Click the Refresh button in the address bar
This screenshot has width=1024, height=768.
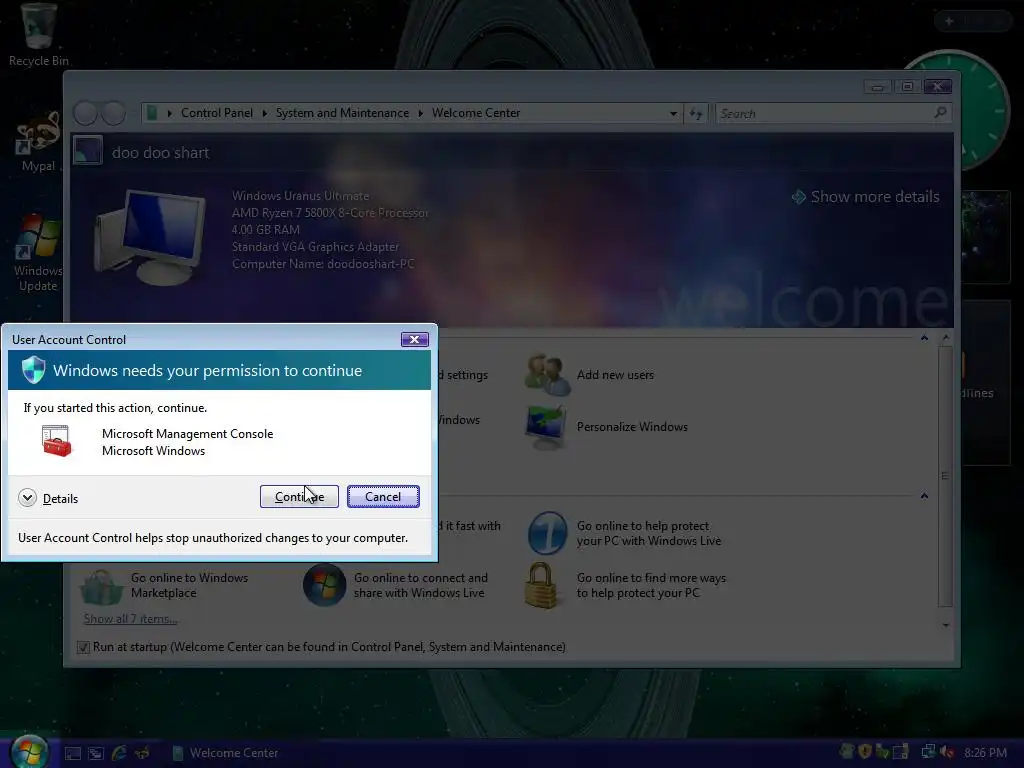pyautogui.click(x=696, y=114)
